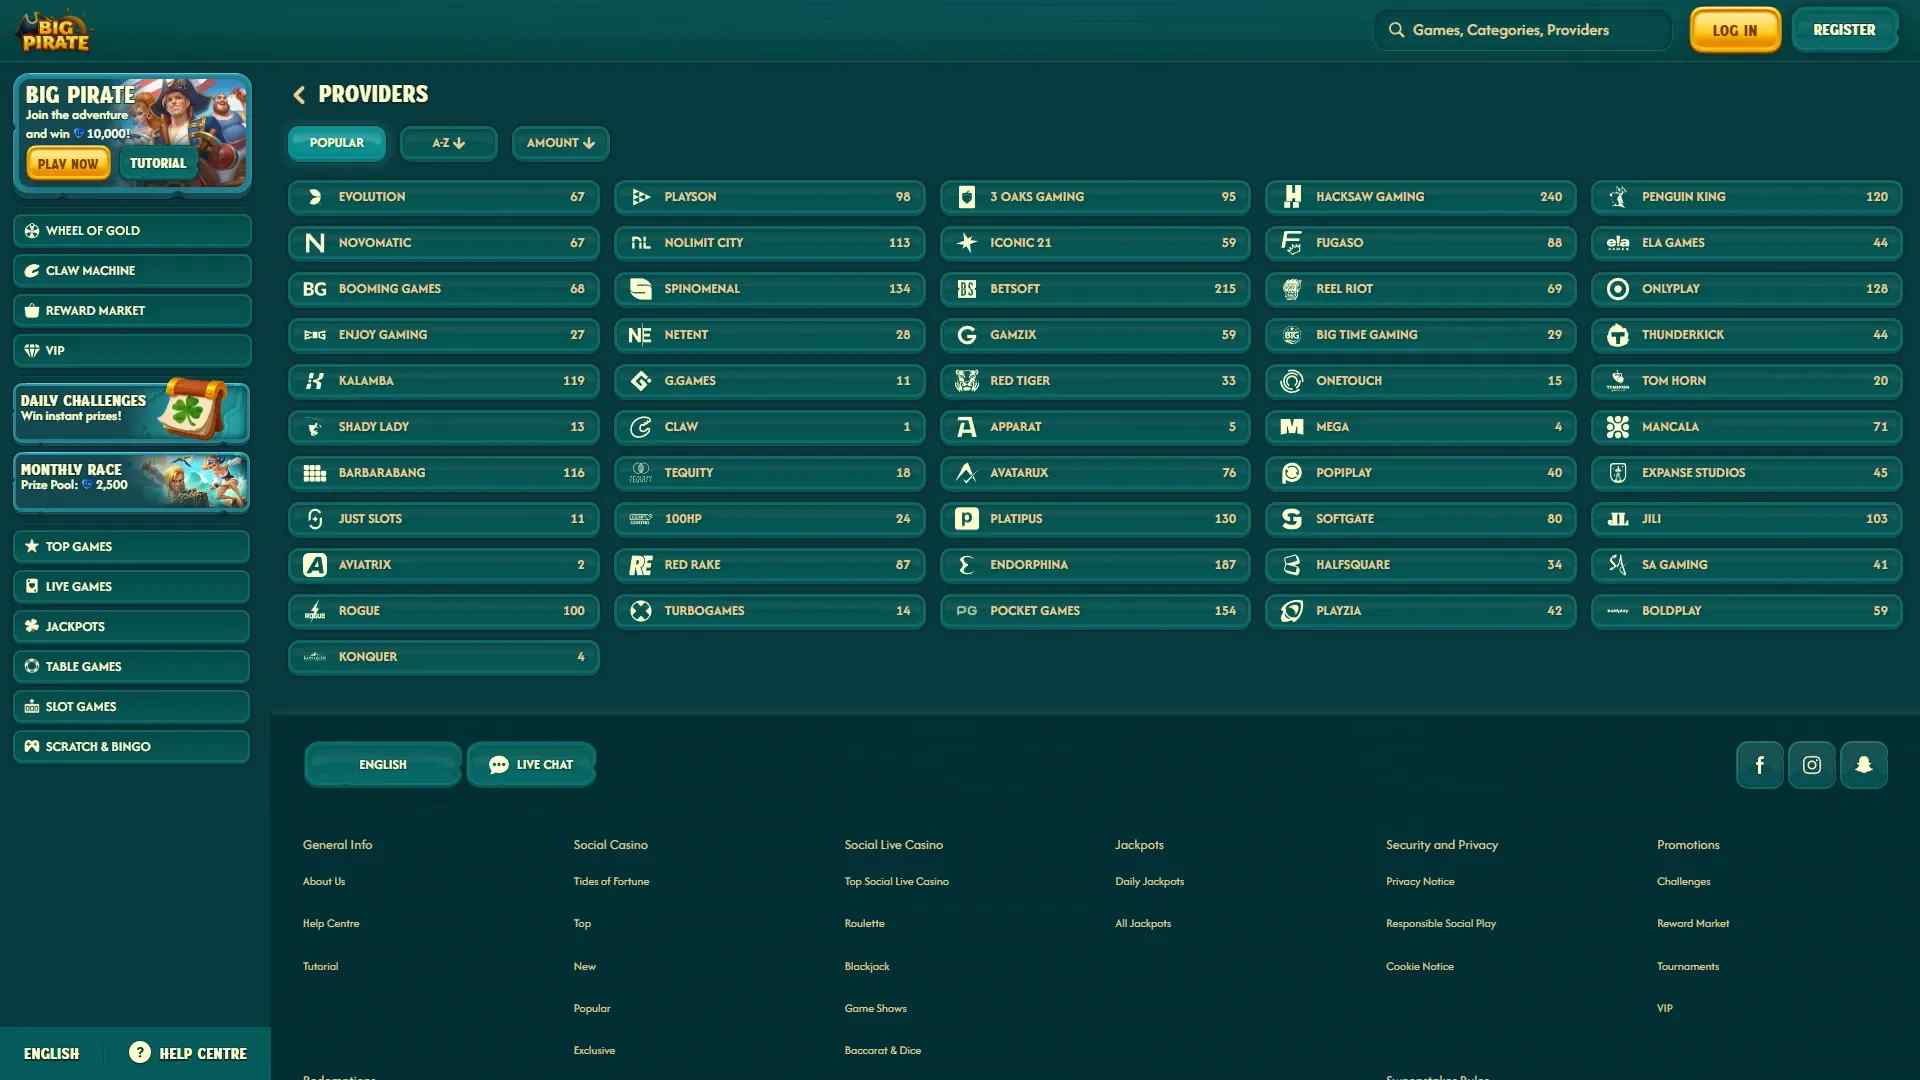
Task: Open Live Games in the sidebar
Action: coord(132,587)
